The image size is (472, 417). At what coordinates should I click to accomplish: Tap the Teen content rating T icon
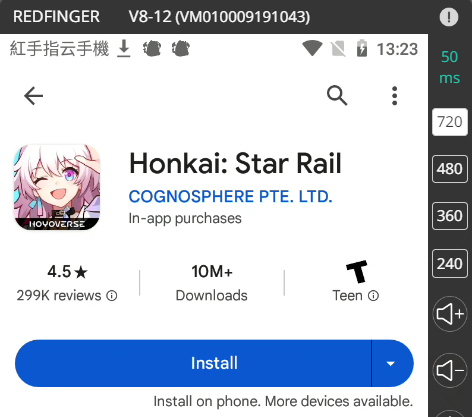click(356, 271)
